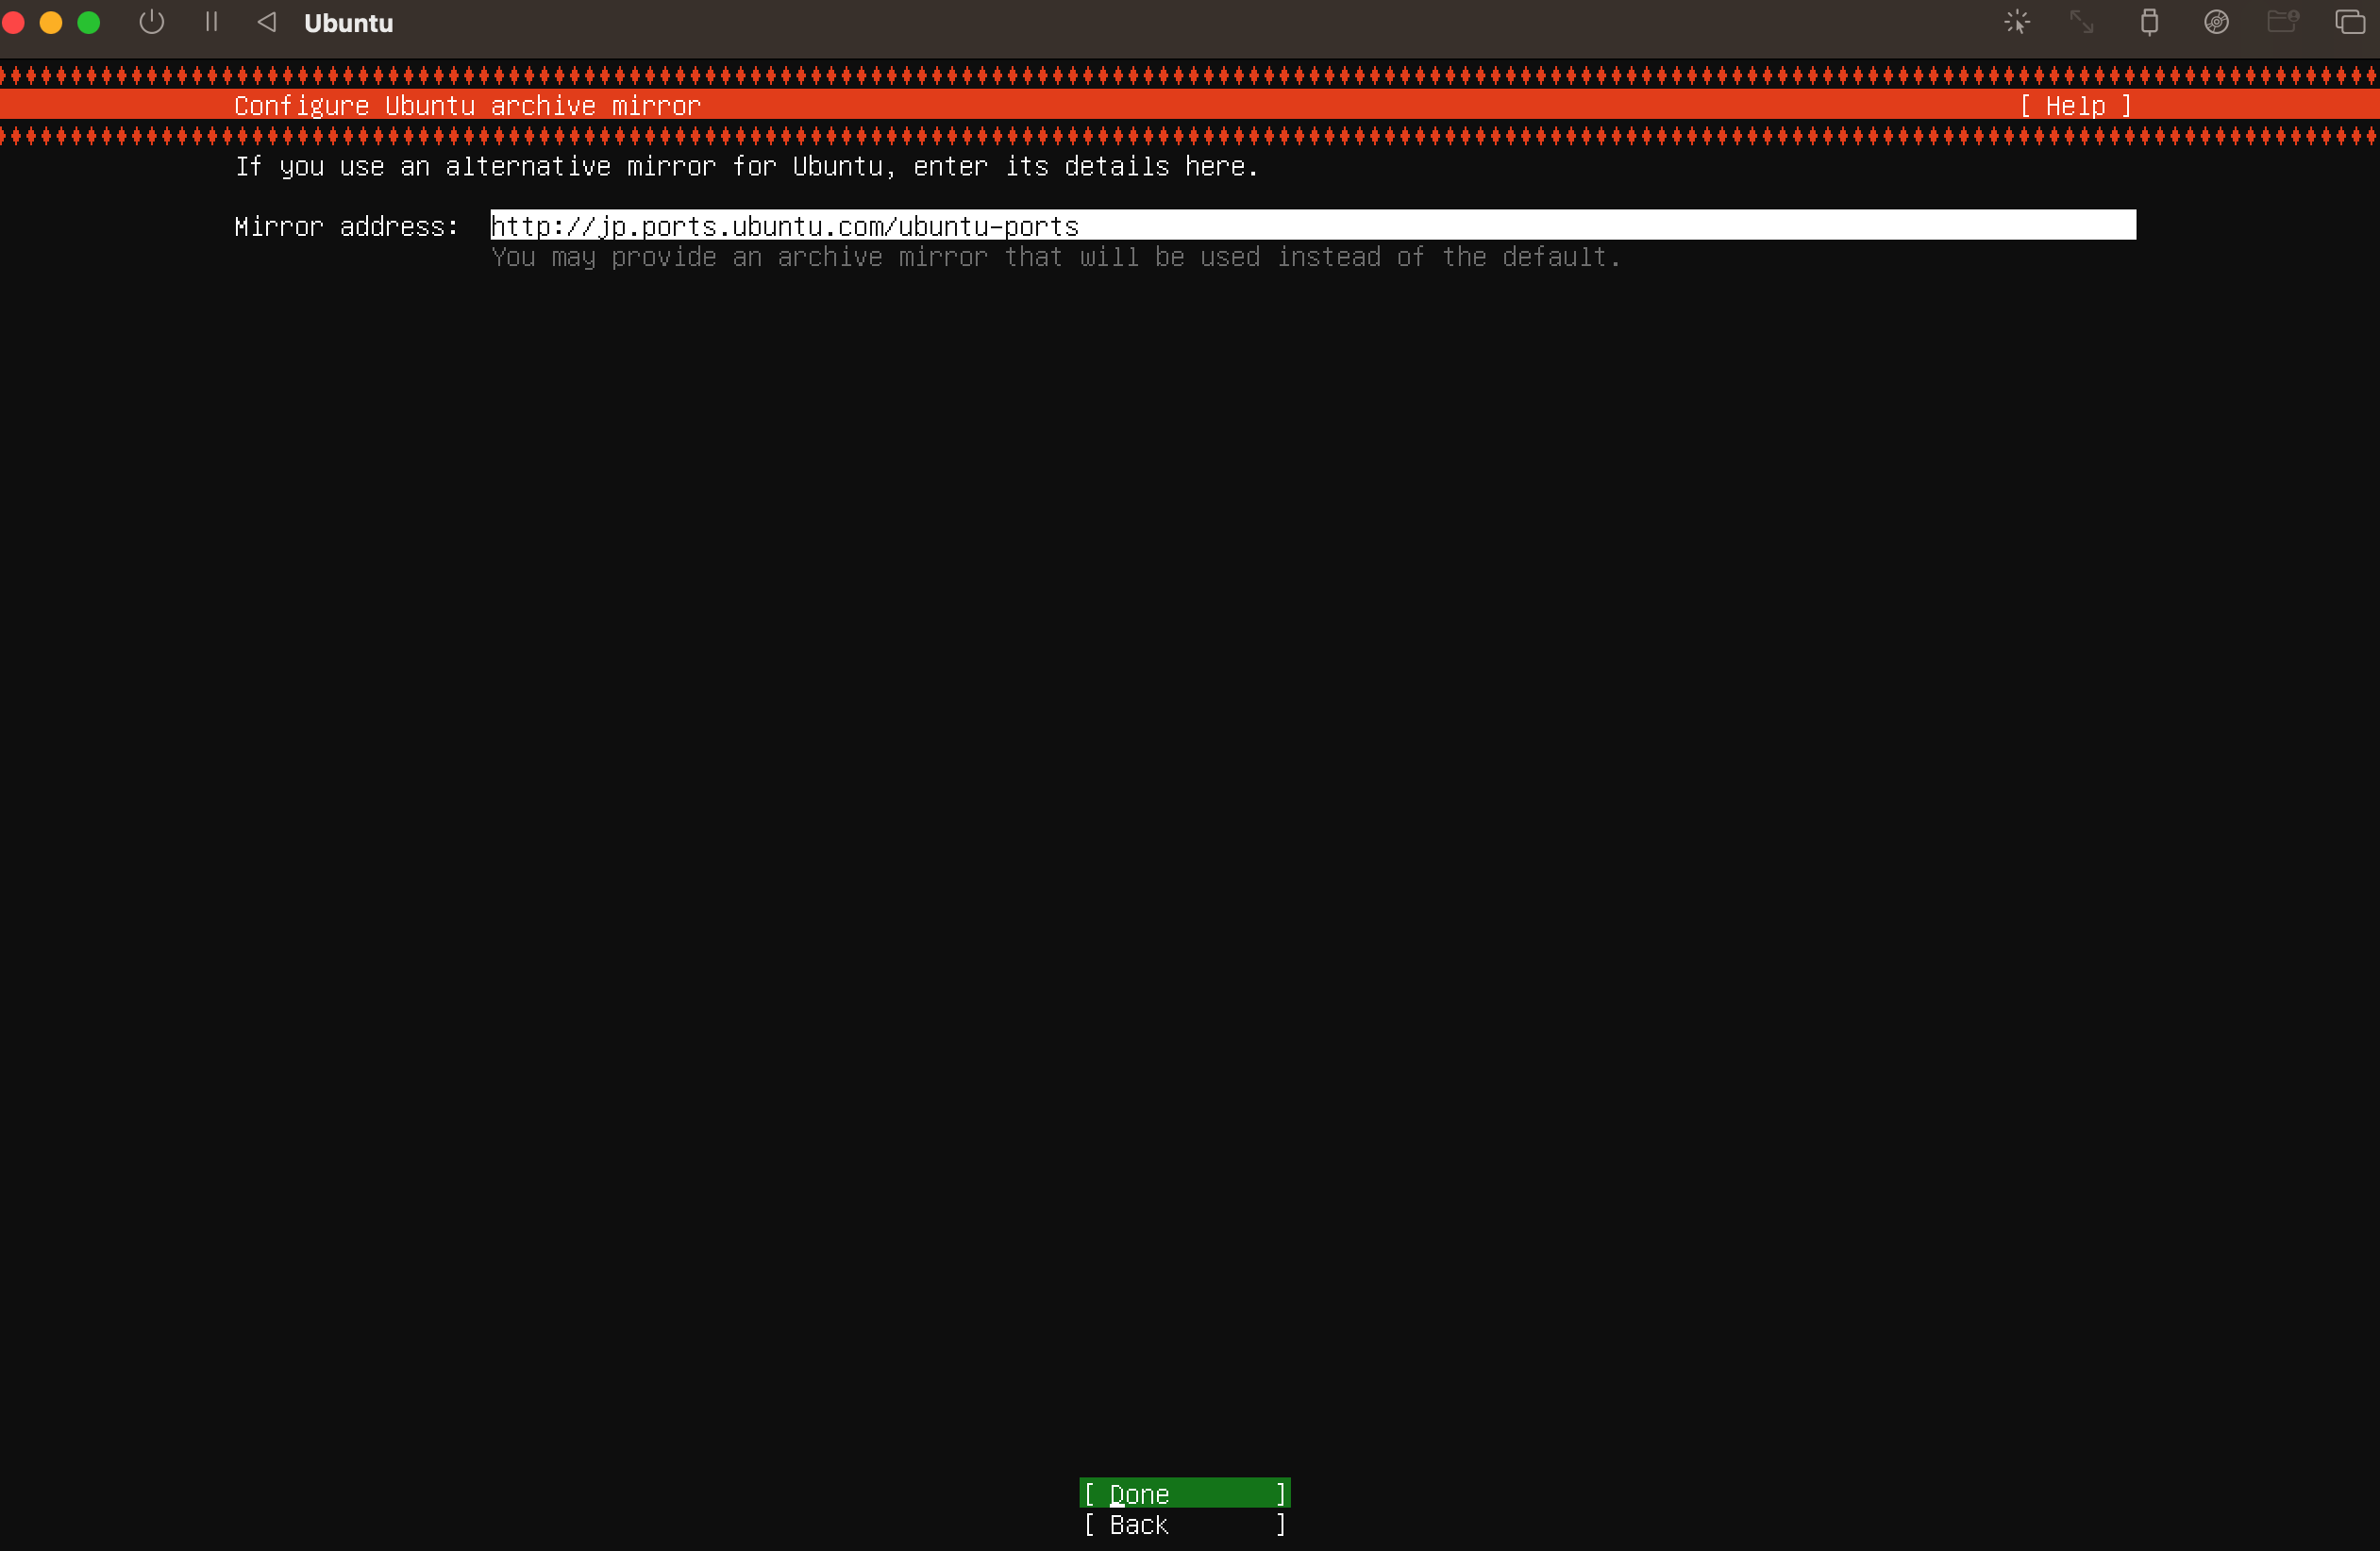The image size is (2380, 1551).
Task: Click the green maximize window button
Action: 89,22
